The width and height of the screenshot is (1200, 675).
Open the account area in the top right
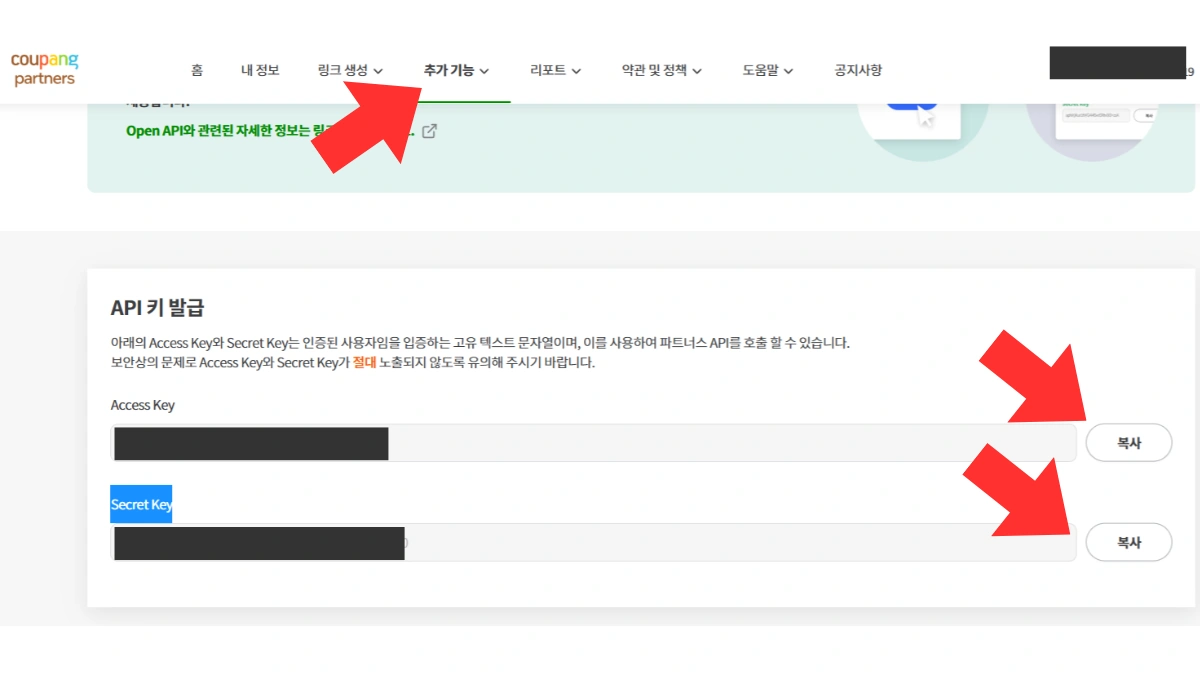[x=1116, y=62]
